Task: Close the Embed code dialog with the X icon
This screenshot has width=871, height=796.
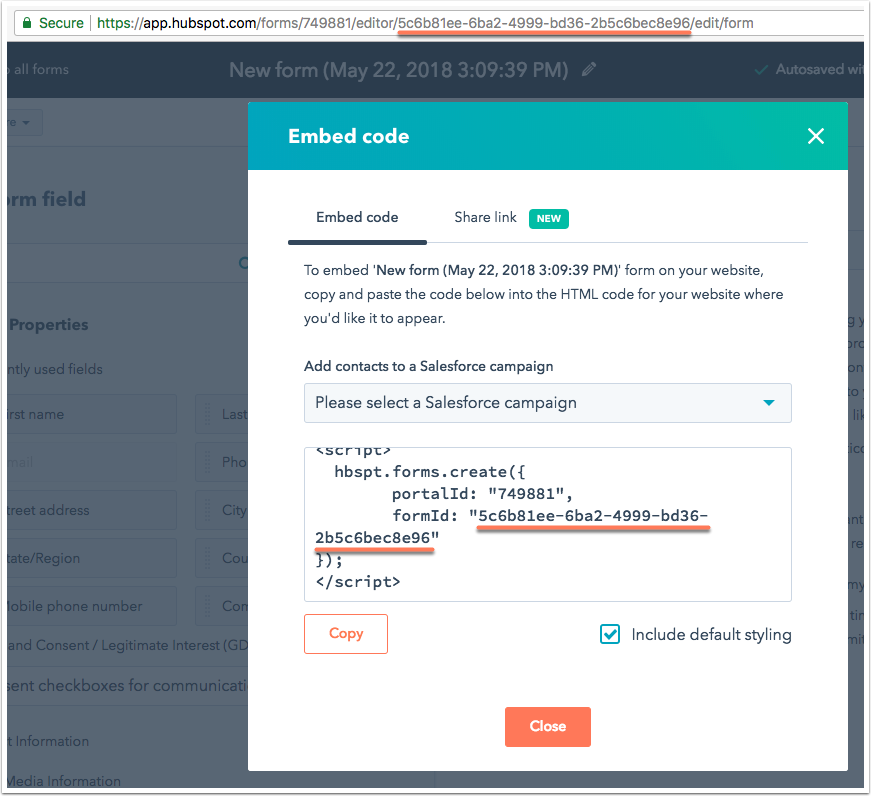Action: [x=815, y=136]
